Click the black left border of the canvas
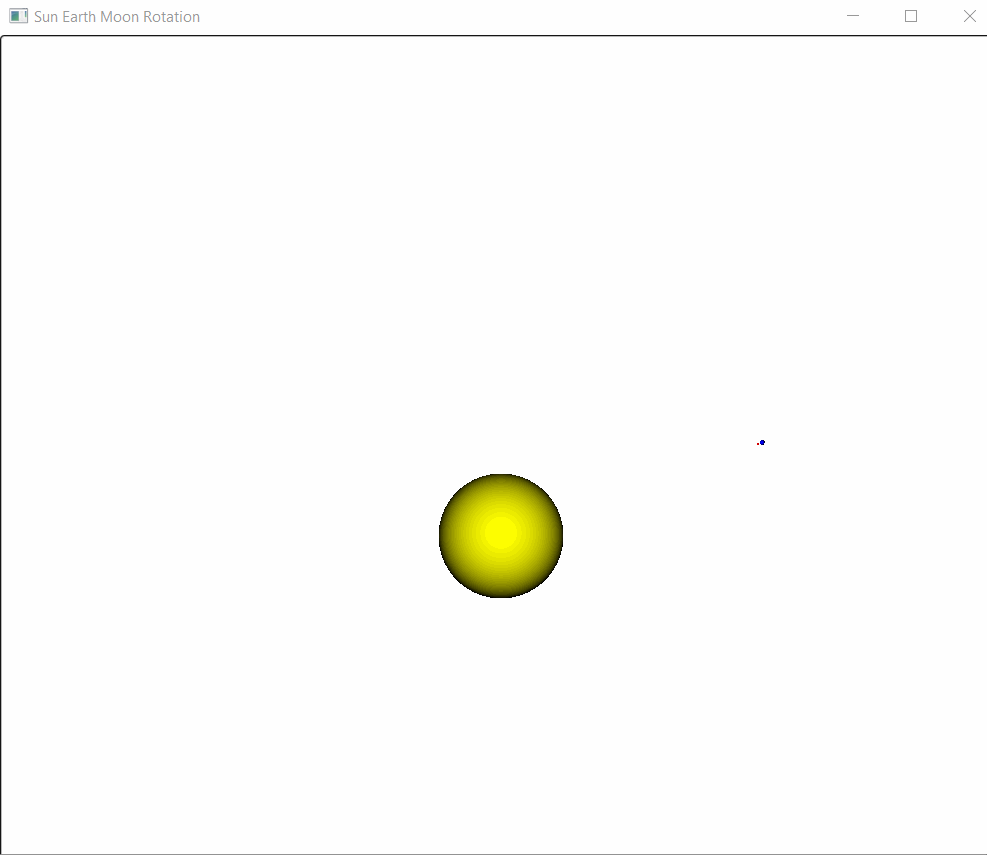 3,440
